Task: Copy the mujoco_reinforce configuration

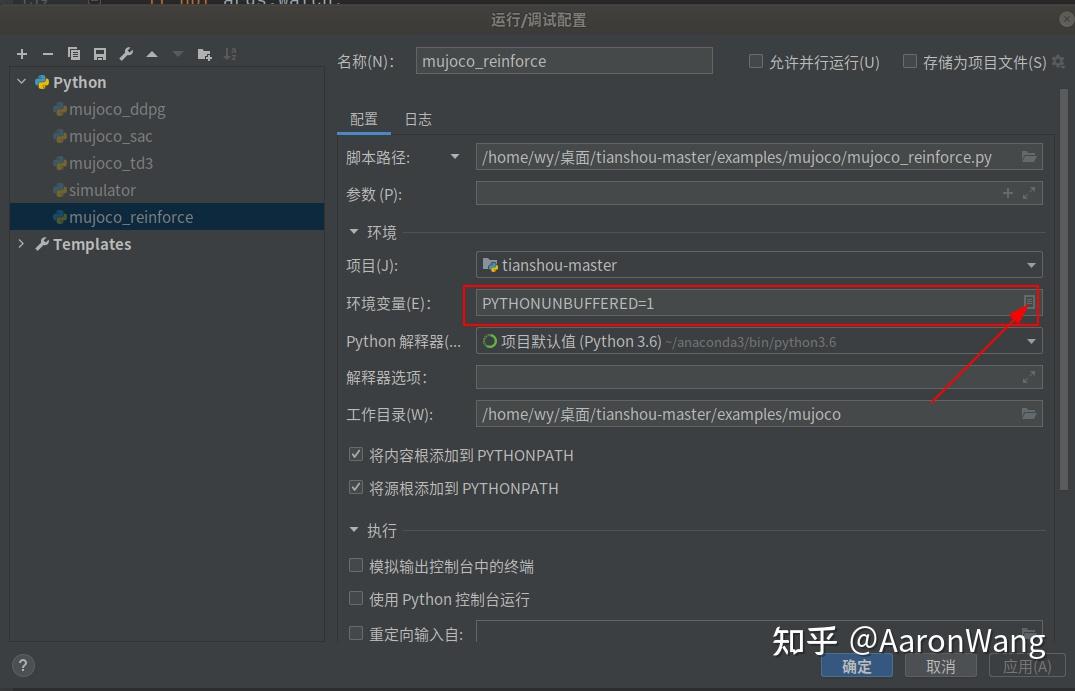Action: click(73, 53)
